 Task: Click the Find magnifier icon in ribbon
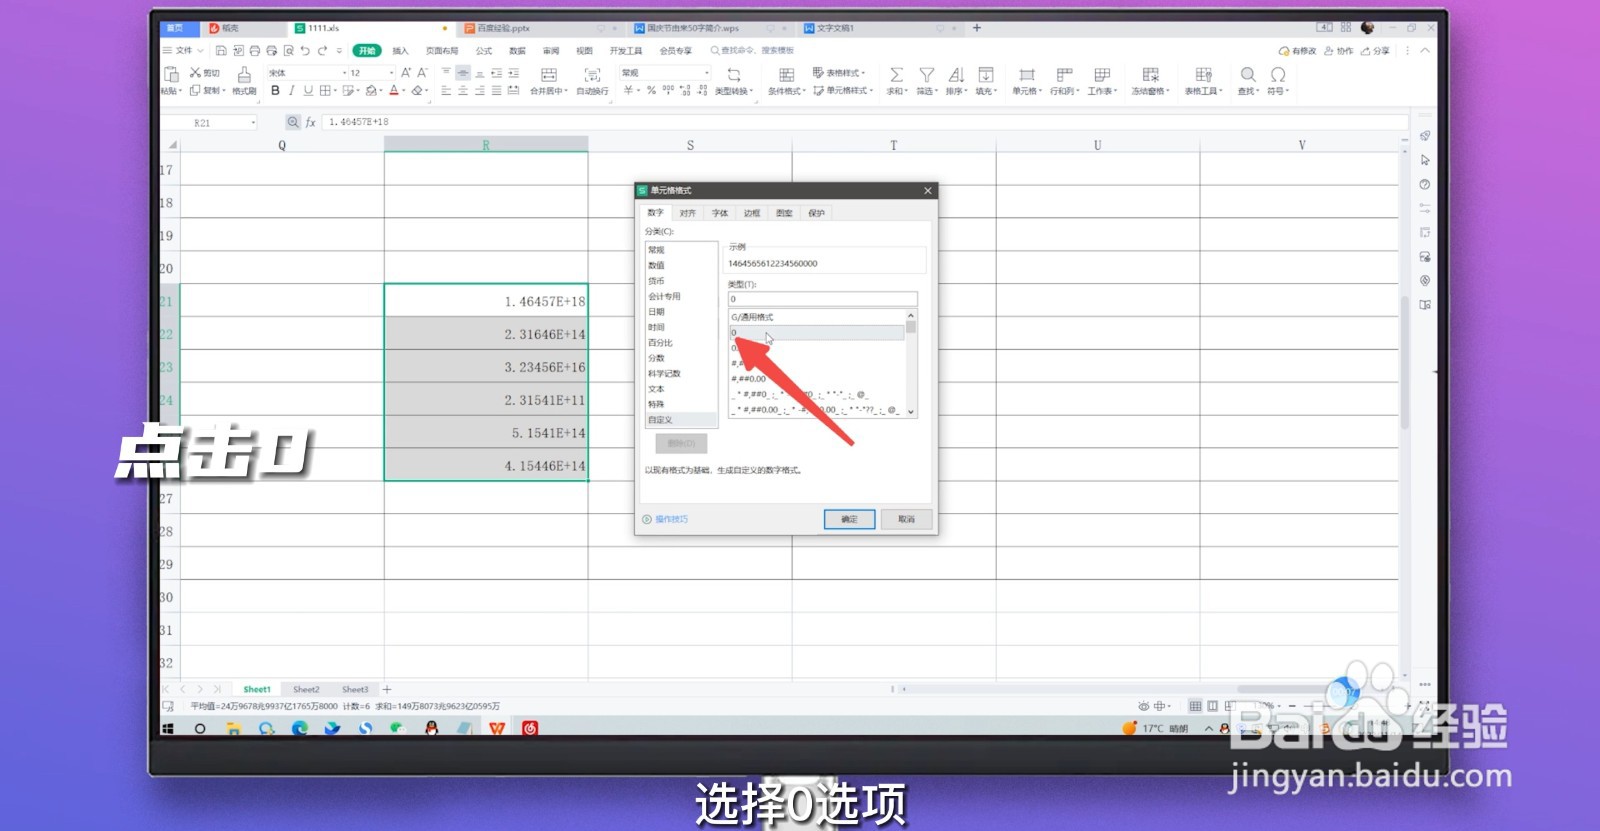pyautogui.click(x=1248, y=75)
